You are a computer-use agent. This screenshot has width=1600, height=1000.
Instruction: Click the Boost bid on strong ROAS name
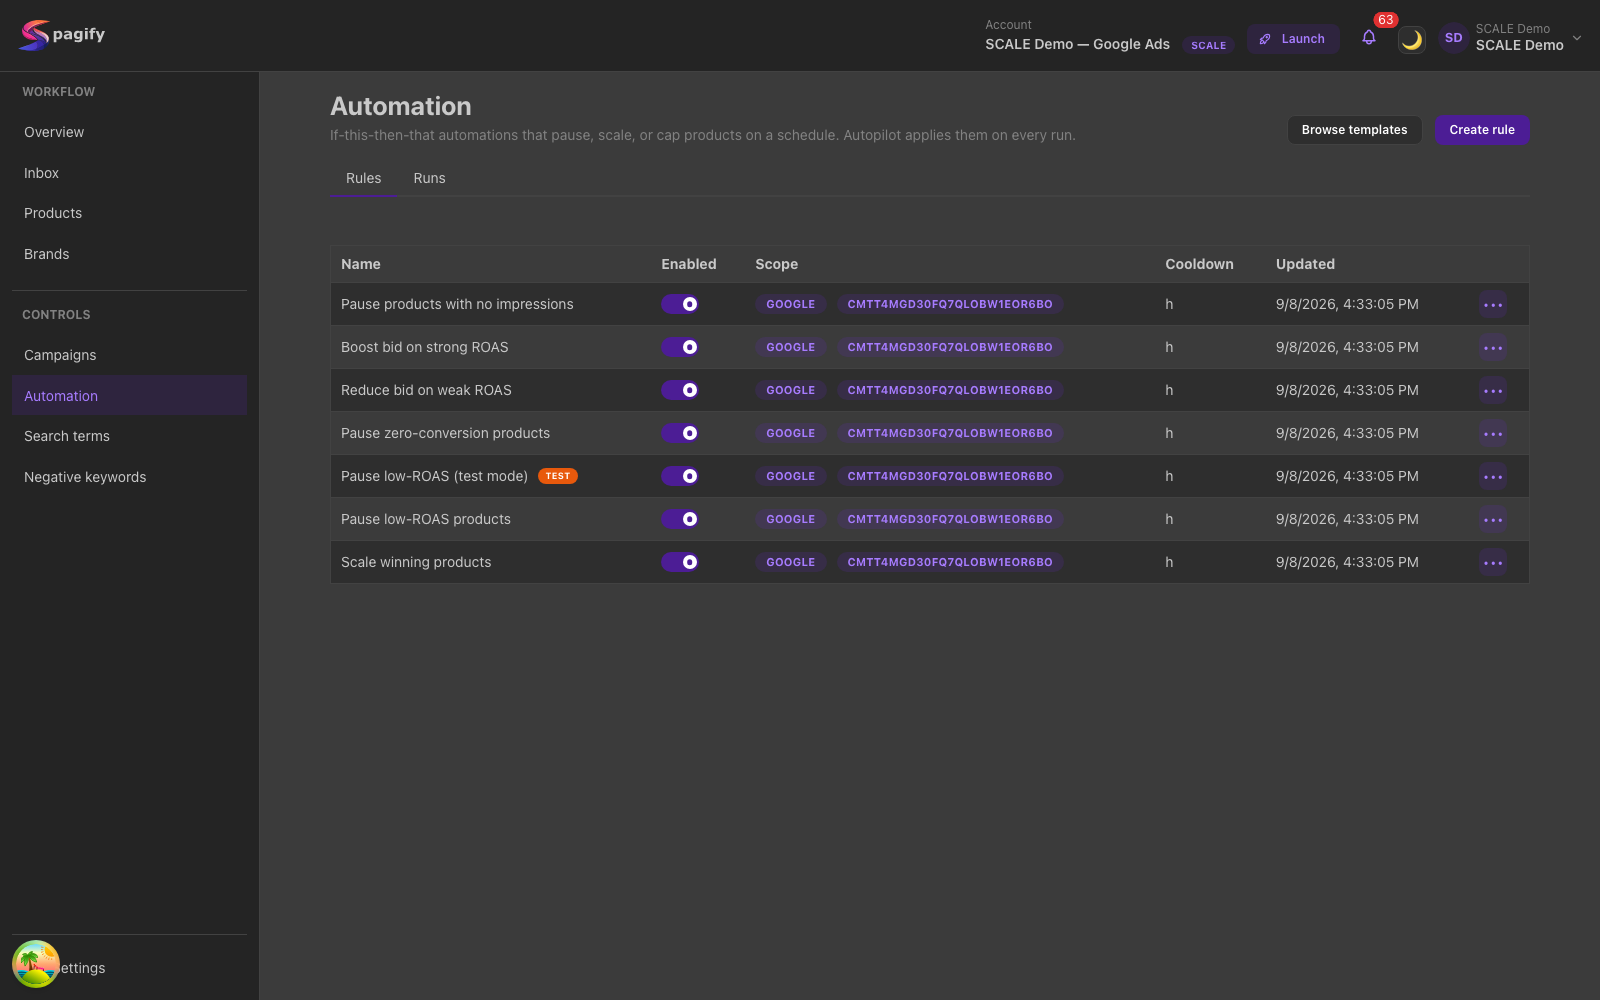point(425,347)
